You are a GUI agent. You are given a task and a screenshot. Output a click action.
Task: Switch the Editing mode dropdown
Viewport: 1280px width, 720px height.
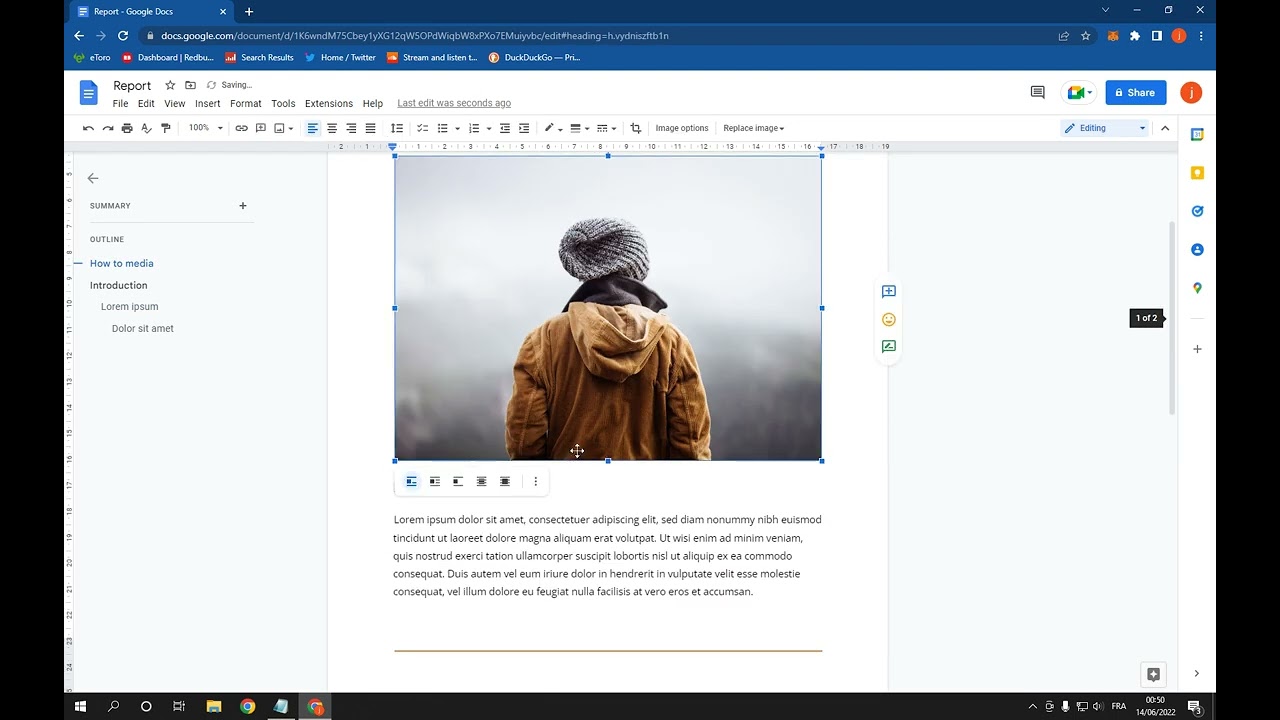[1105, 128]
